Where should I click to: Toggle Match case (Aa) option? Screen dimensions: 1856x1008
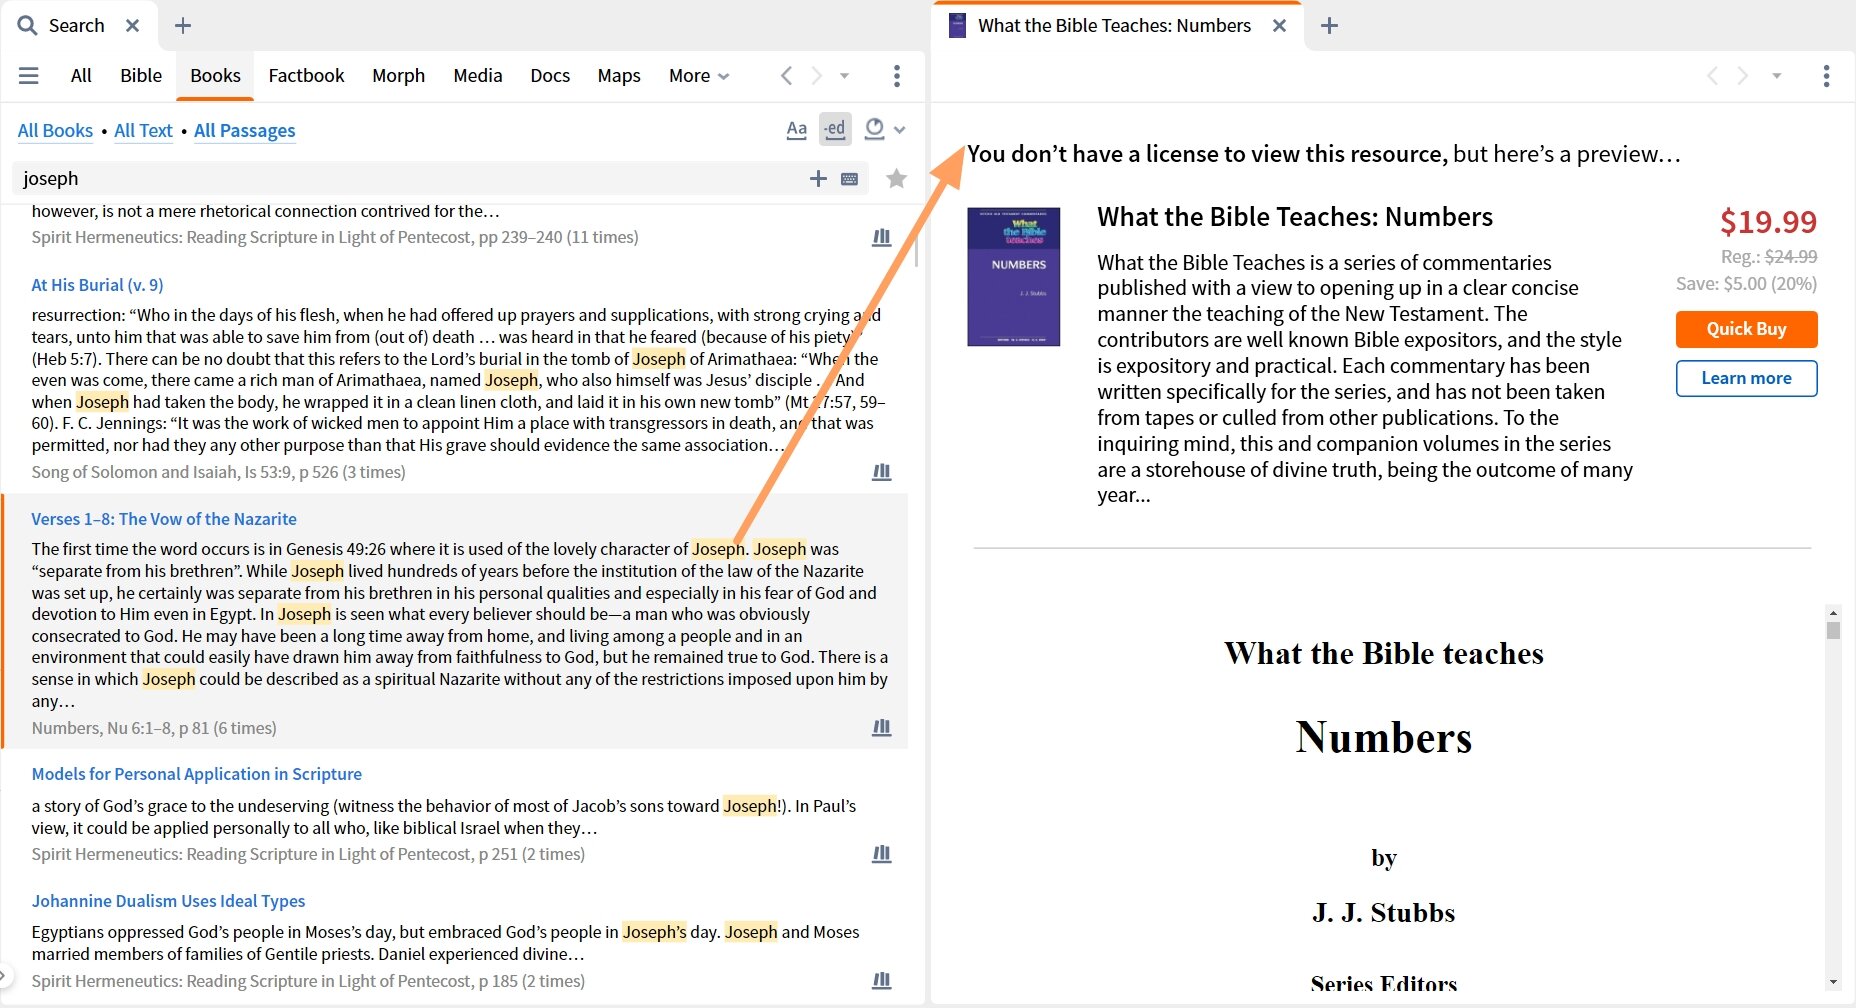[x=796, y=129]
